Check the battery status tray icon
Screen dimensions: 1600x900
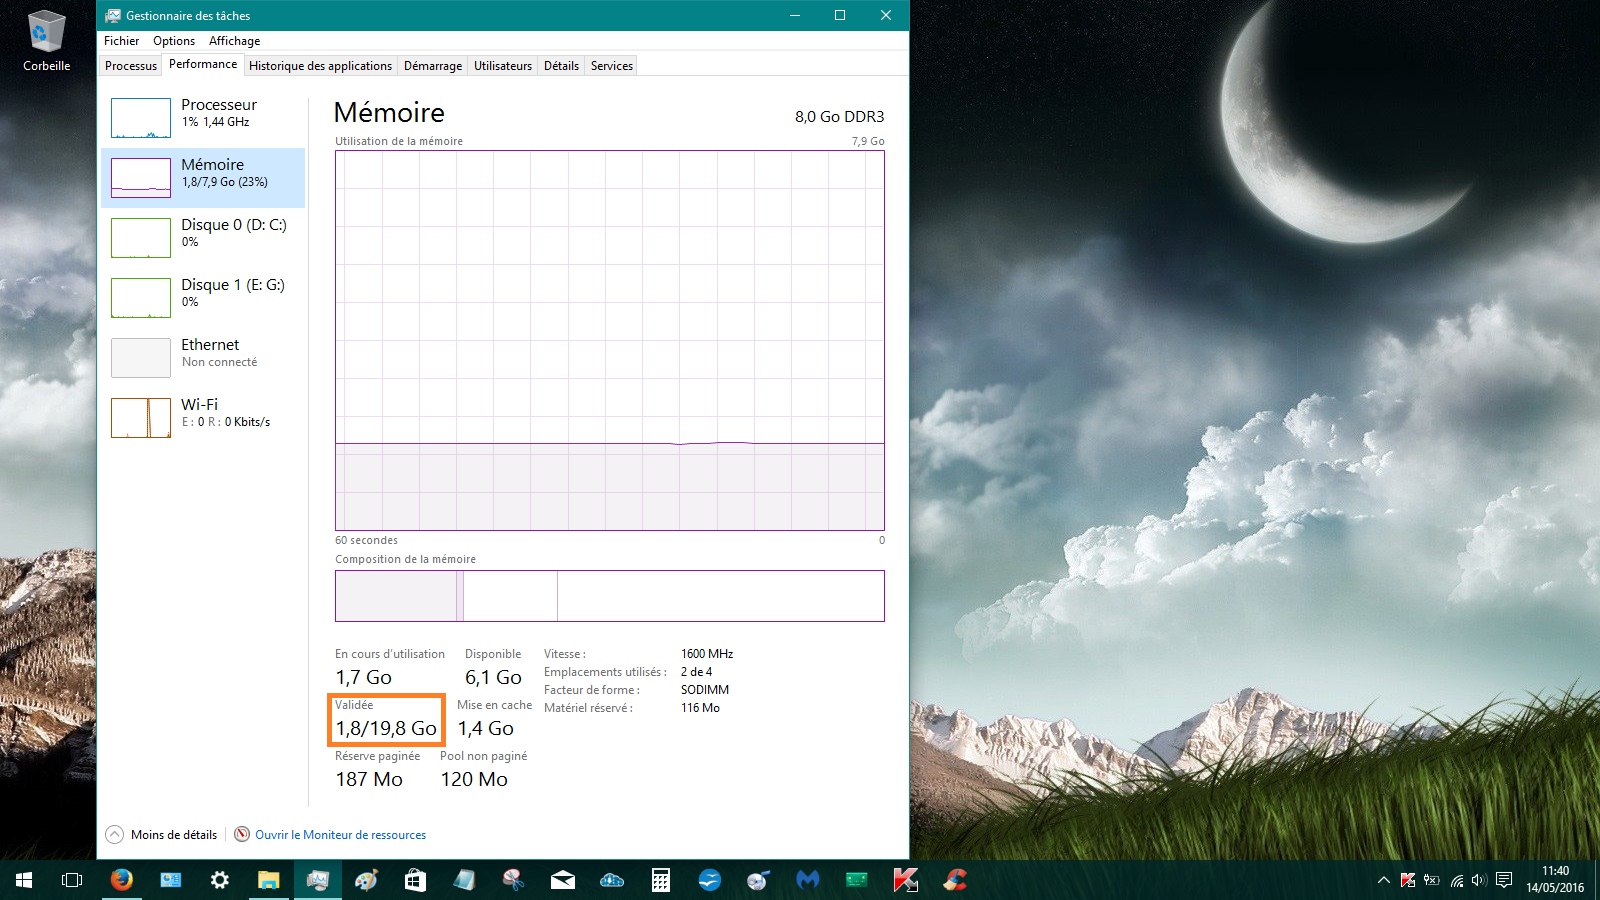pos(1432,880)
